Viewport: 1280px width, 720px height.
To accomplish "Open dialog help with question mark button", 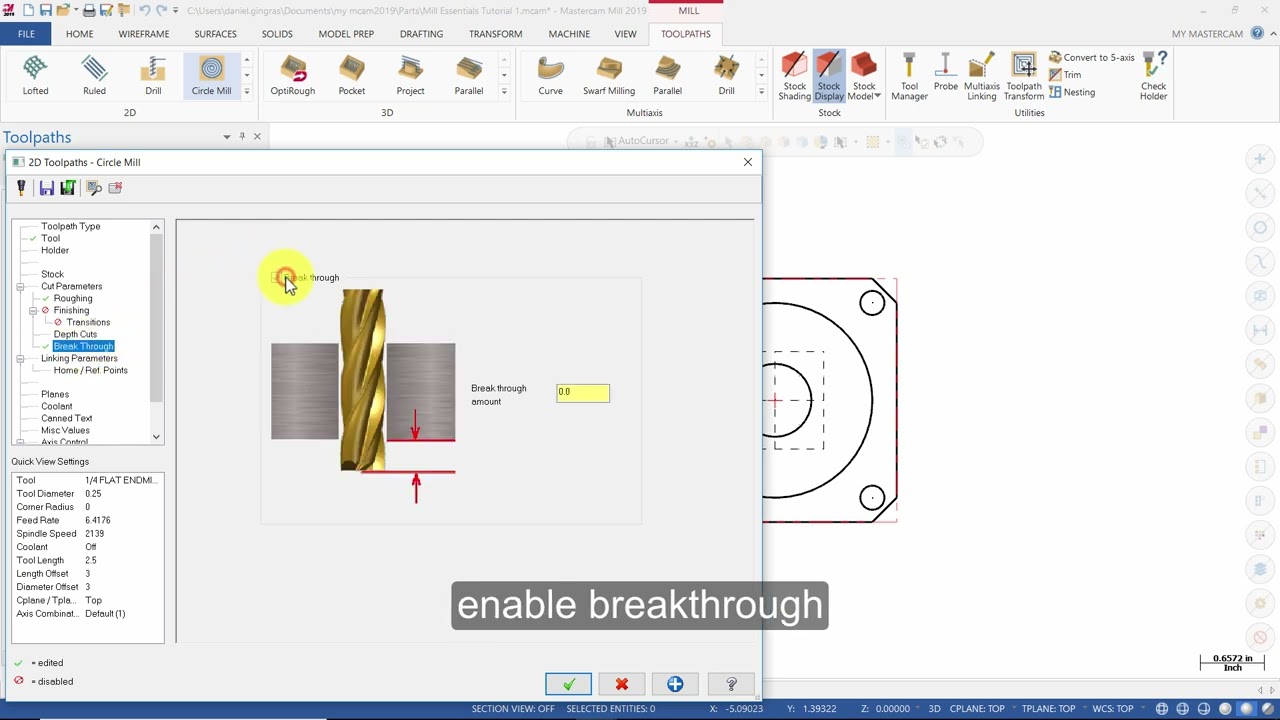I will (x=731, y=684).
